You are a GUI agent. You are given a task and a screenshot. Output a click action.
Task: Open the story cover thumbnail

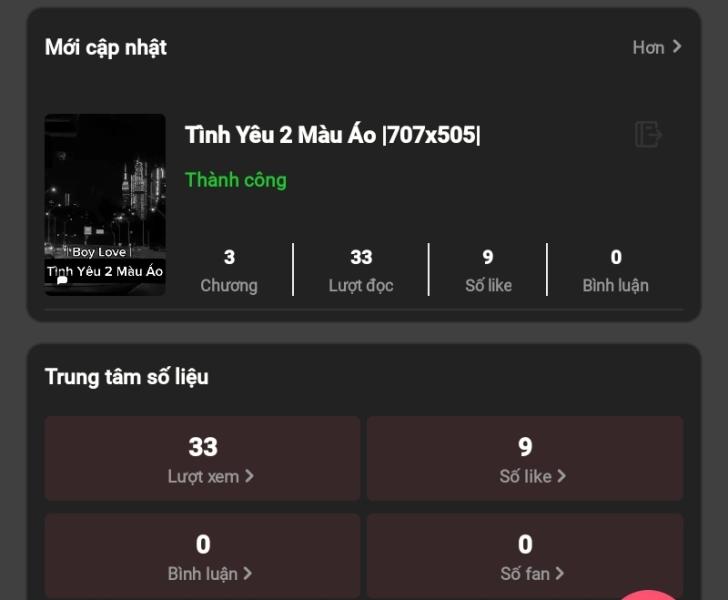pyautogui.click(x=105, y=204)
